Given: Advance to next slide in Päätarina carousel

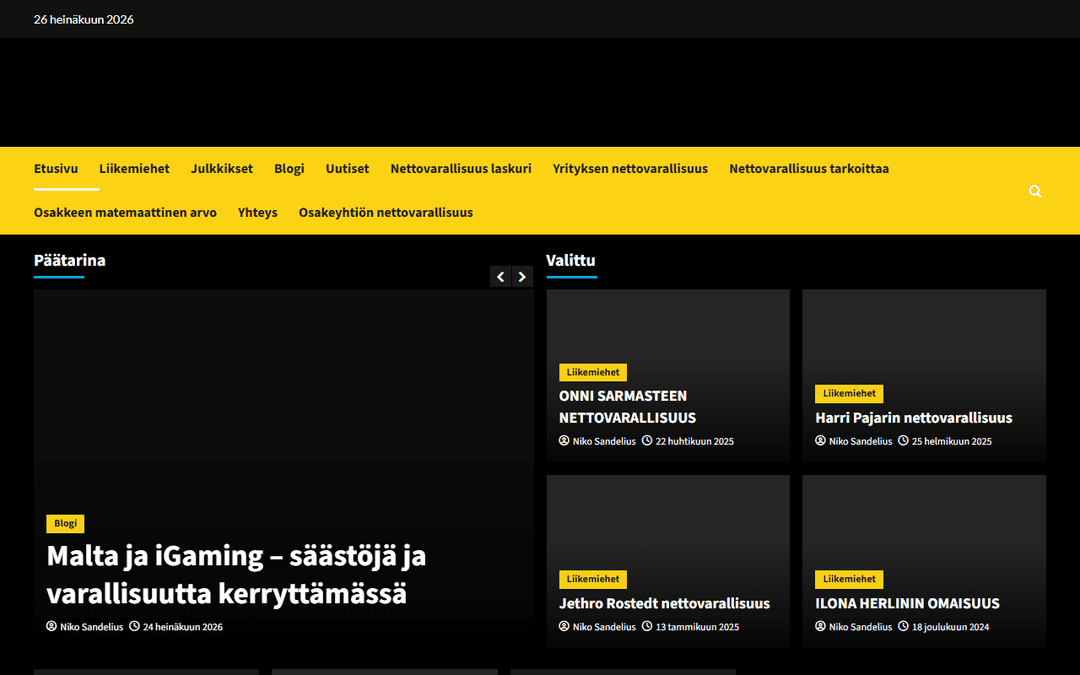Looking at the screenshot, I should coord(522,276).
